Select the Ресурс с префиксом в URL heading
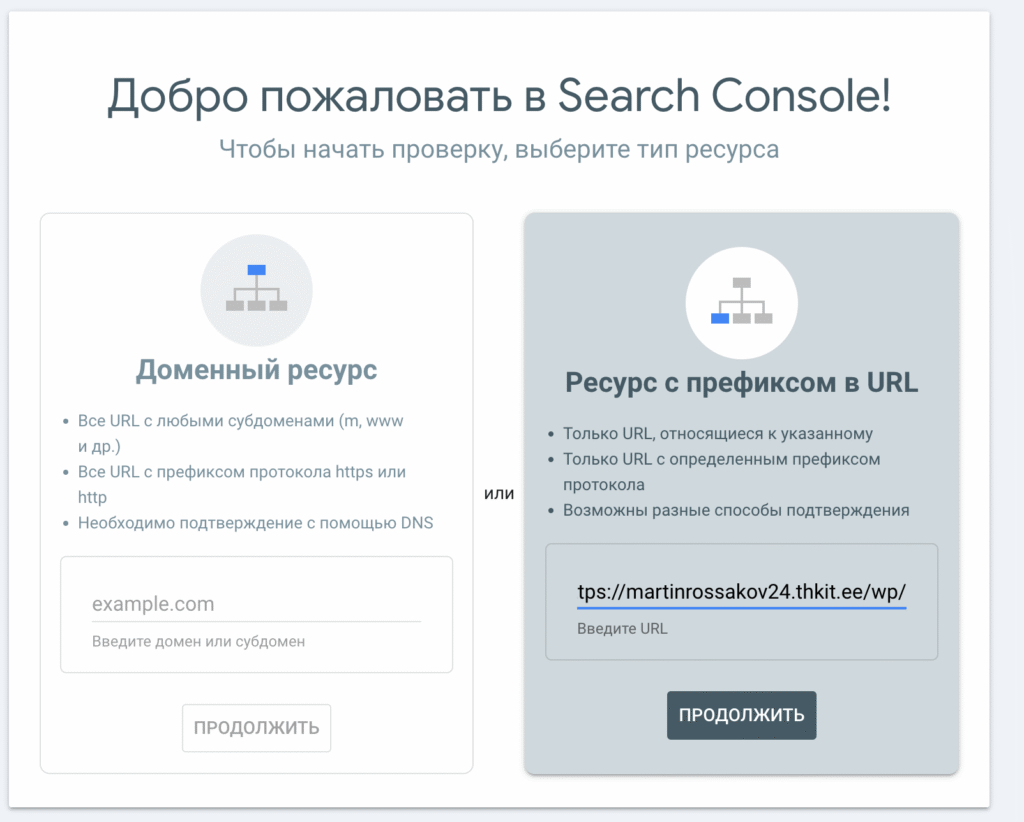 click(741, 383)
